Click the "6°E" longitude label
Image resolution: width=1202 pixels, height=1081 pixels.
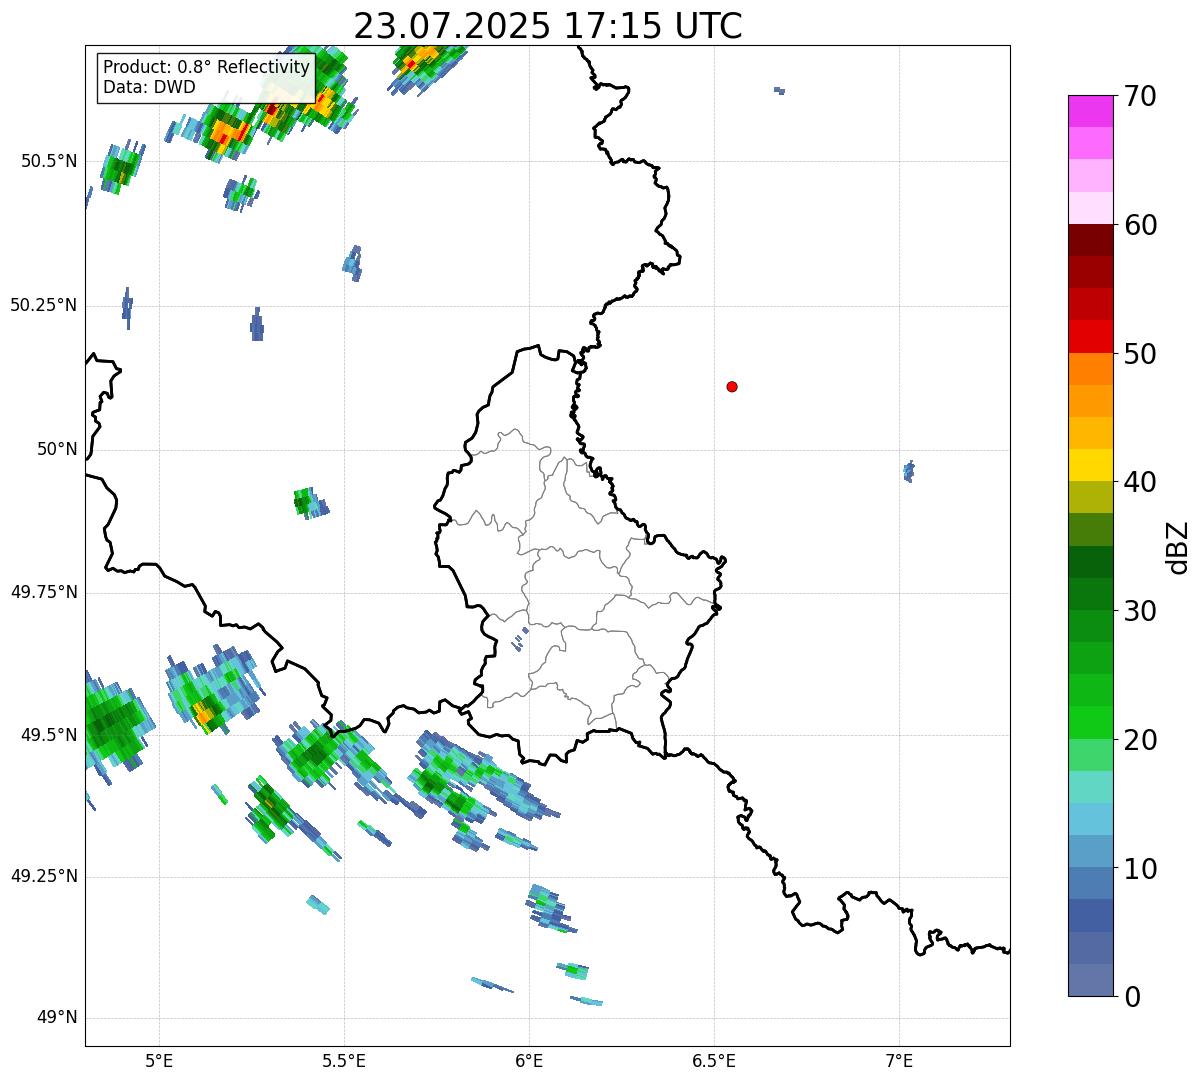(x=529, y=1060)
